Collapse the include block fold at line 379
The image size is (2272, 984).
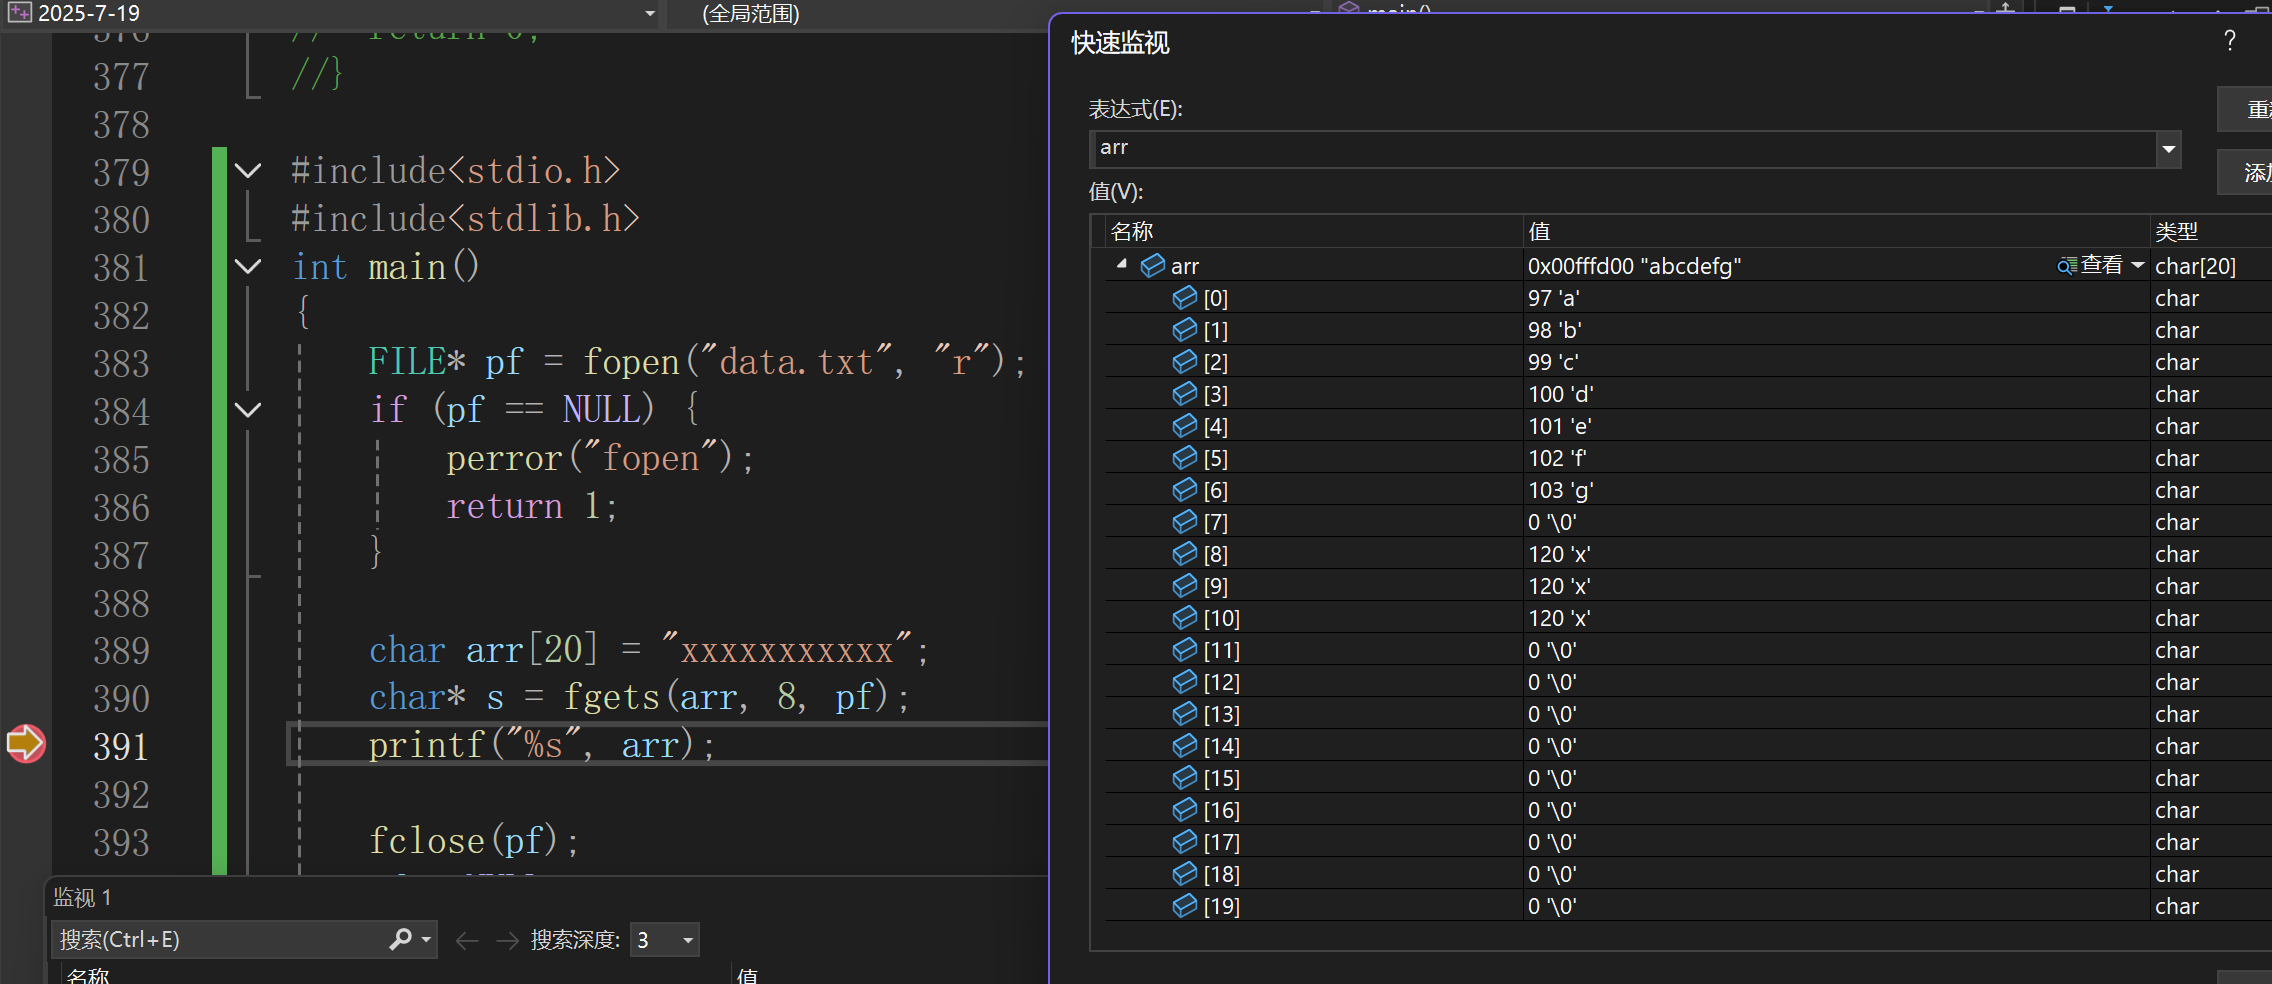coord(248,171)
